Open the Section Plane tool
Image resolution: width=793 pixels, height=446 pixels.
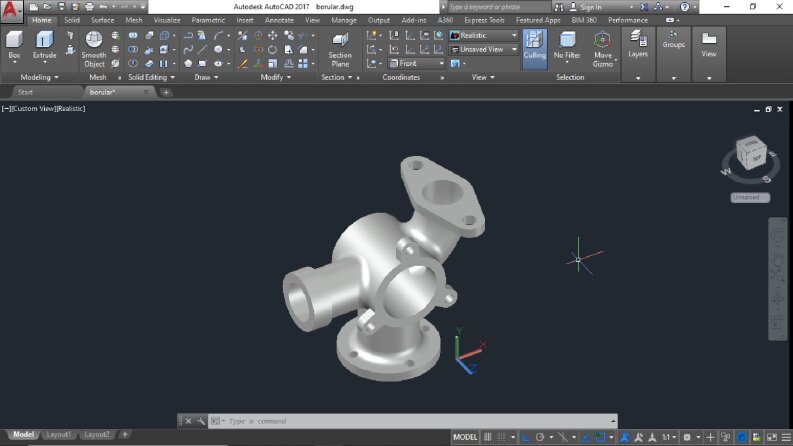click(340, 49)
